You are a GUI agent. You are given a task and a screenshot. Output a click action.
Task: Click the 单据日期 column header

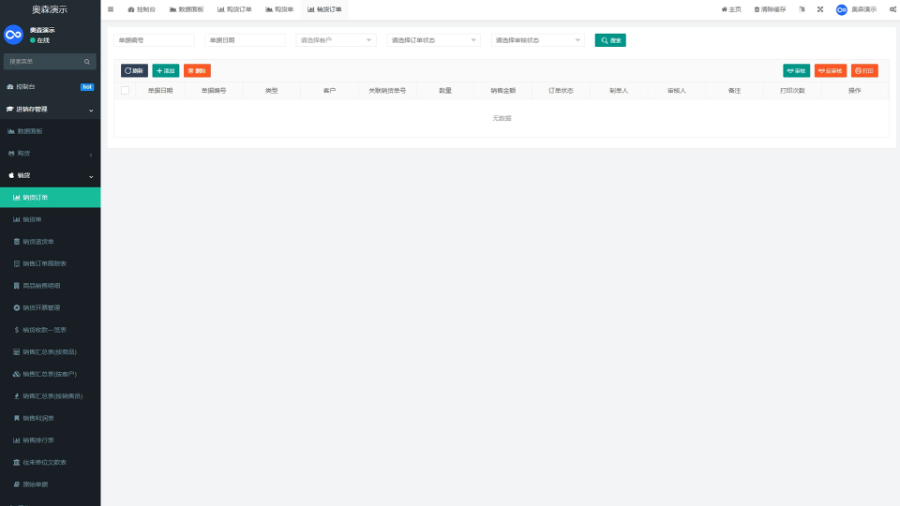160,91
